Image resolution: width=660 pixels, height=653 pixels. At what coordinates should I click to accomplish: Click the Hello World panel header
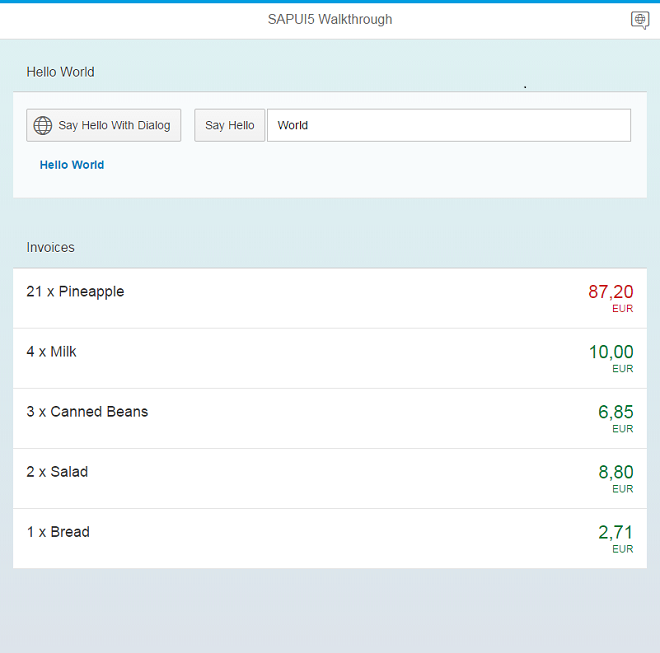click(x=61, y=72)
